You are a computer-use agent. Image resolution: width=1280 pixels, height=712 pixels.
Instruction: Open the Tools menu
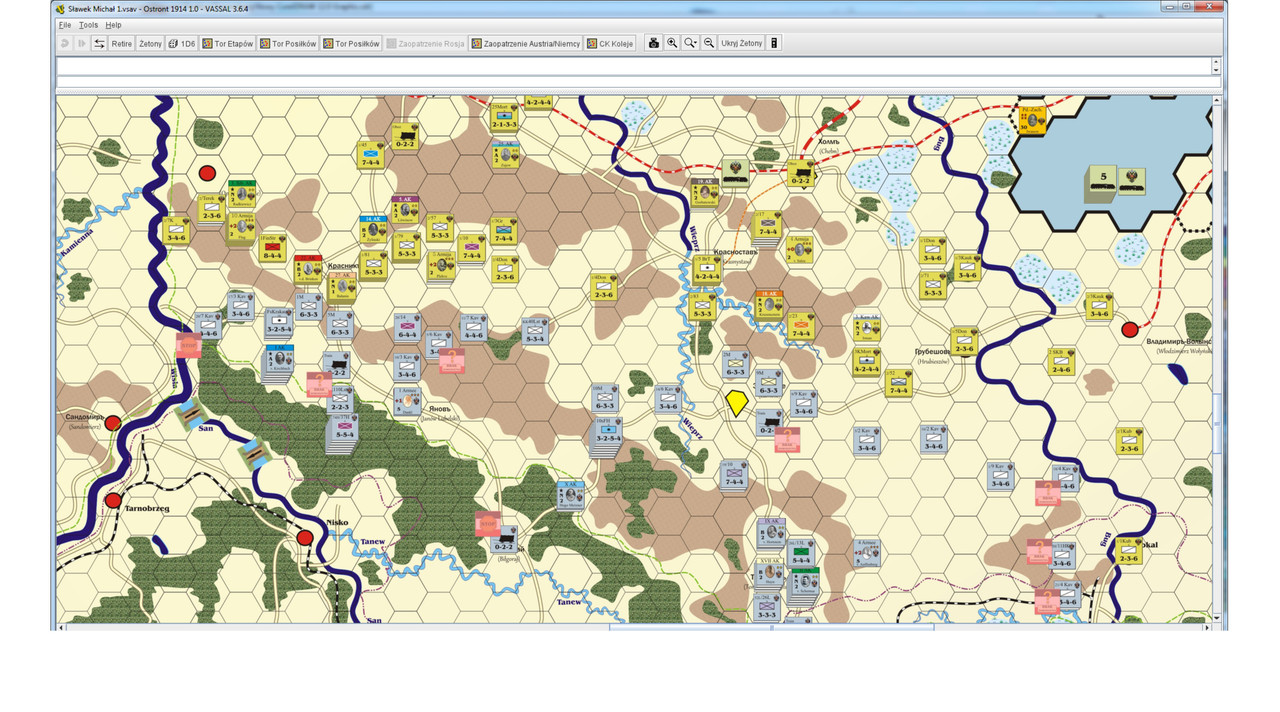88,25
